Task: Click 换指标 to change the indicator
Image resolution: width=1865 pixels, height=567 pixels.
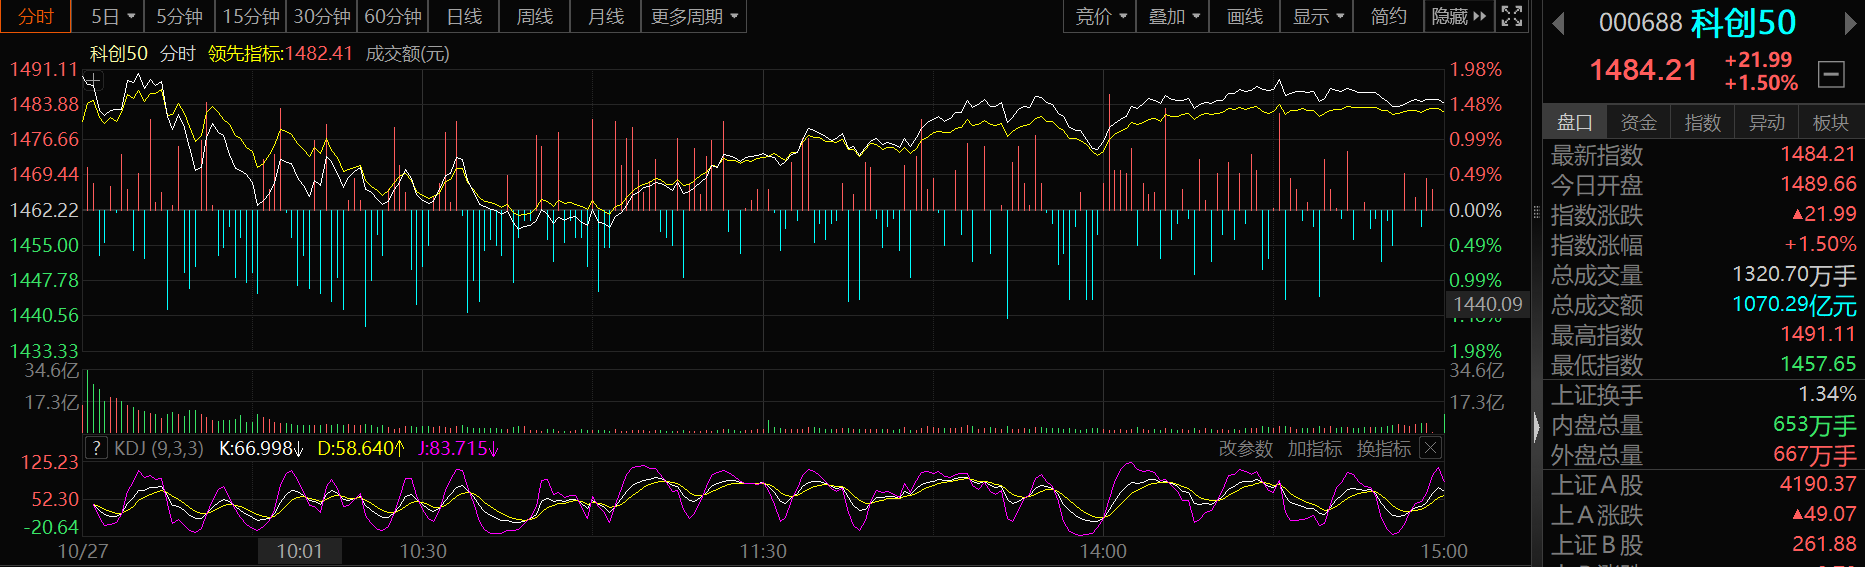Action: (x=1383, y=449)
